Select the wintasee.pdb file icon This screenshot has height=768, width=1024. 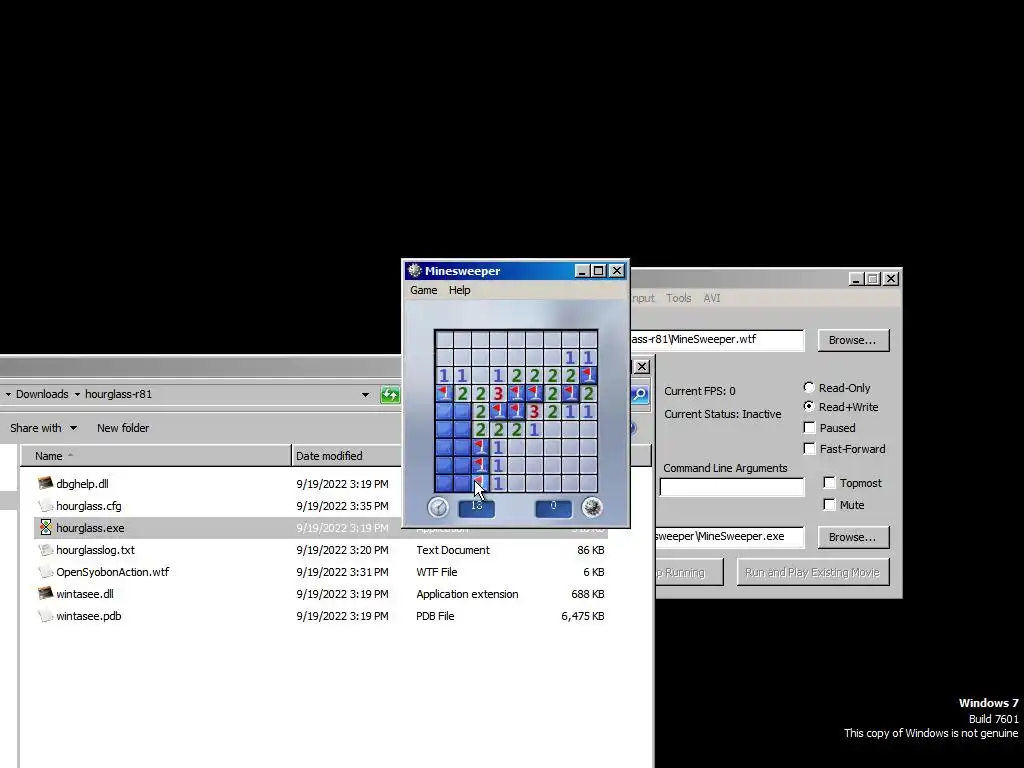[x=45, y=616]
